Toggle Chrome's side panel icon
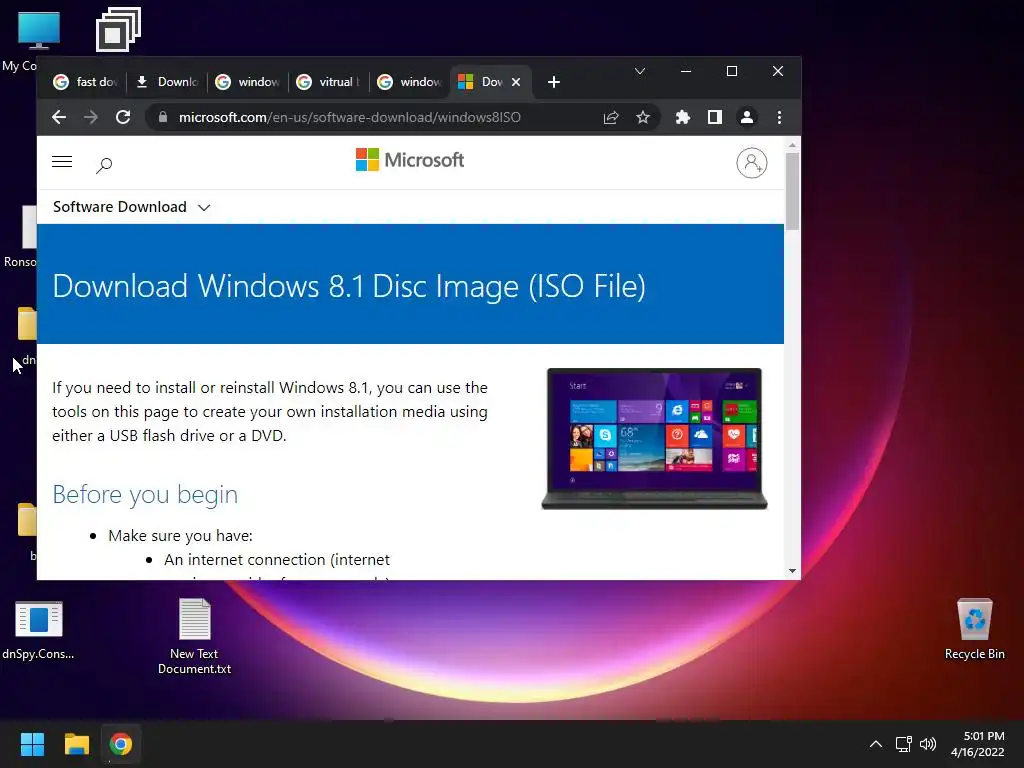The image size is (1024, 768). click(x=714, y=118)
